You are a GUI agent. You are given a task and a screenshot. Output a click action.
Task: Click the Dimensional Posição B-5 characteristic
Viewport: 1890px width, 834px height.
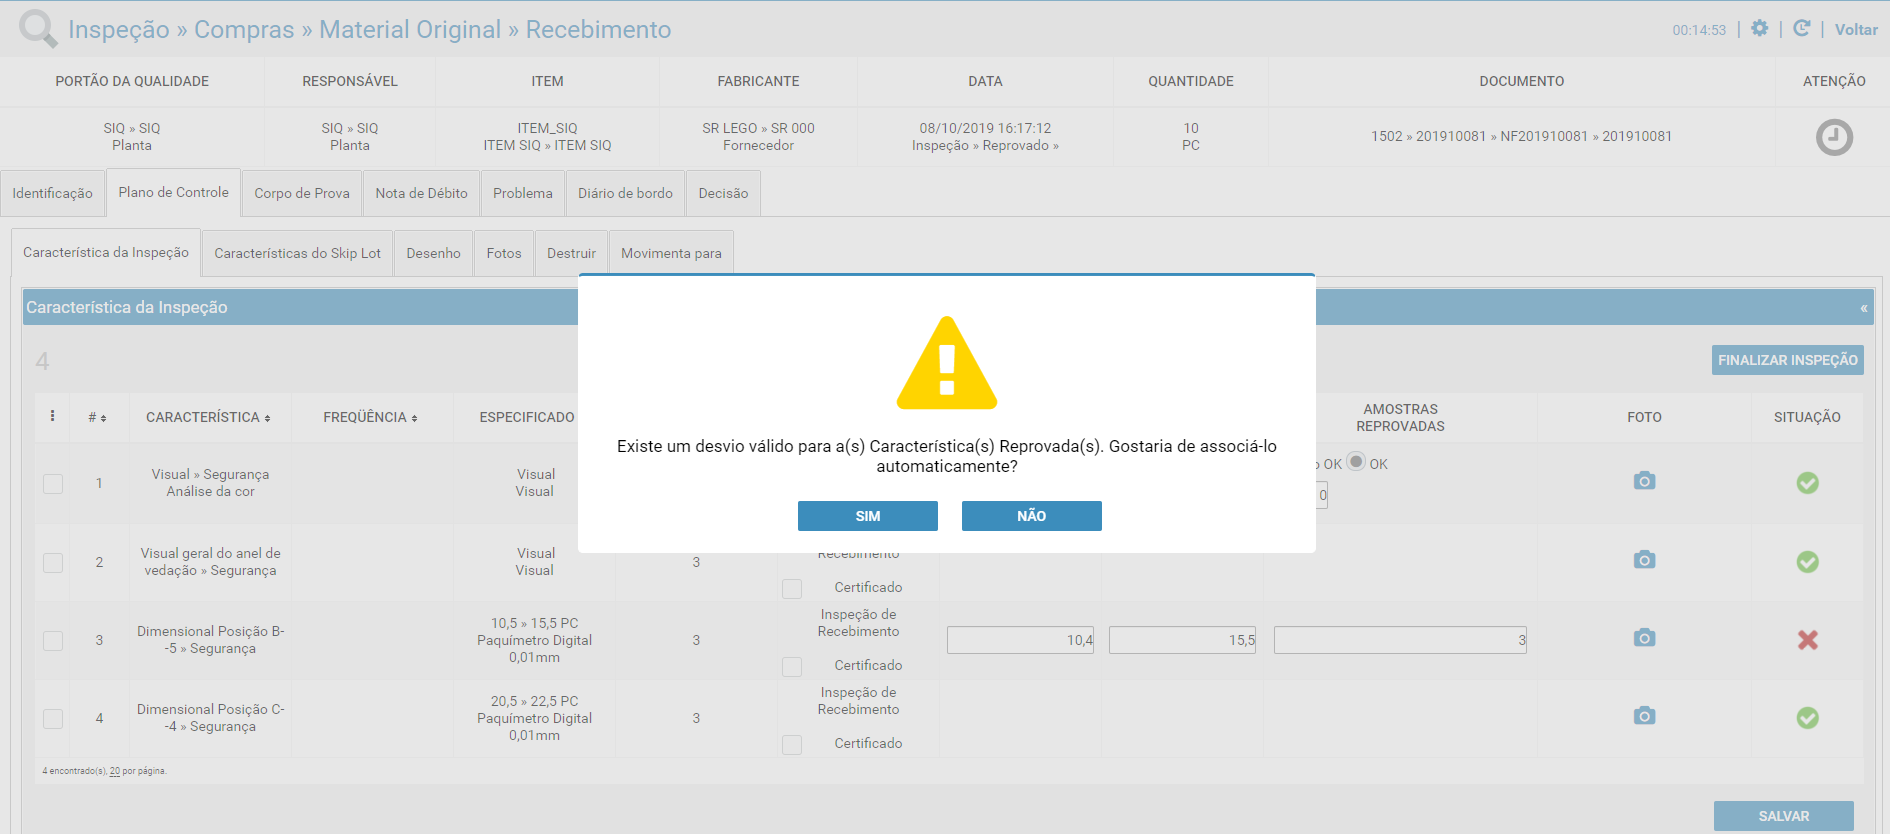211,640
